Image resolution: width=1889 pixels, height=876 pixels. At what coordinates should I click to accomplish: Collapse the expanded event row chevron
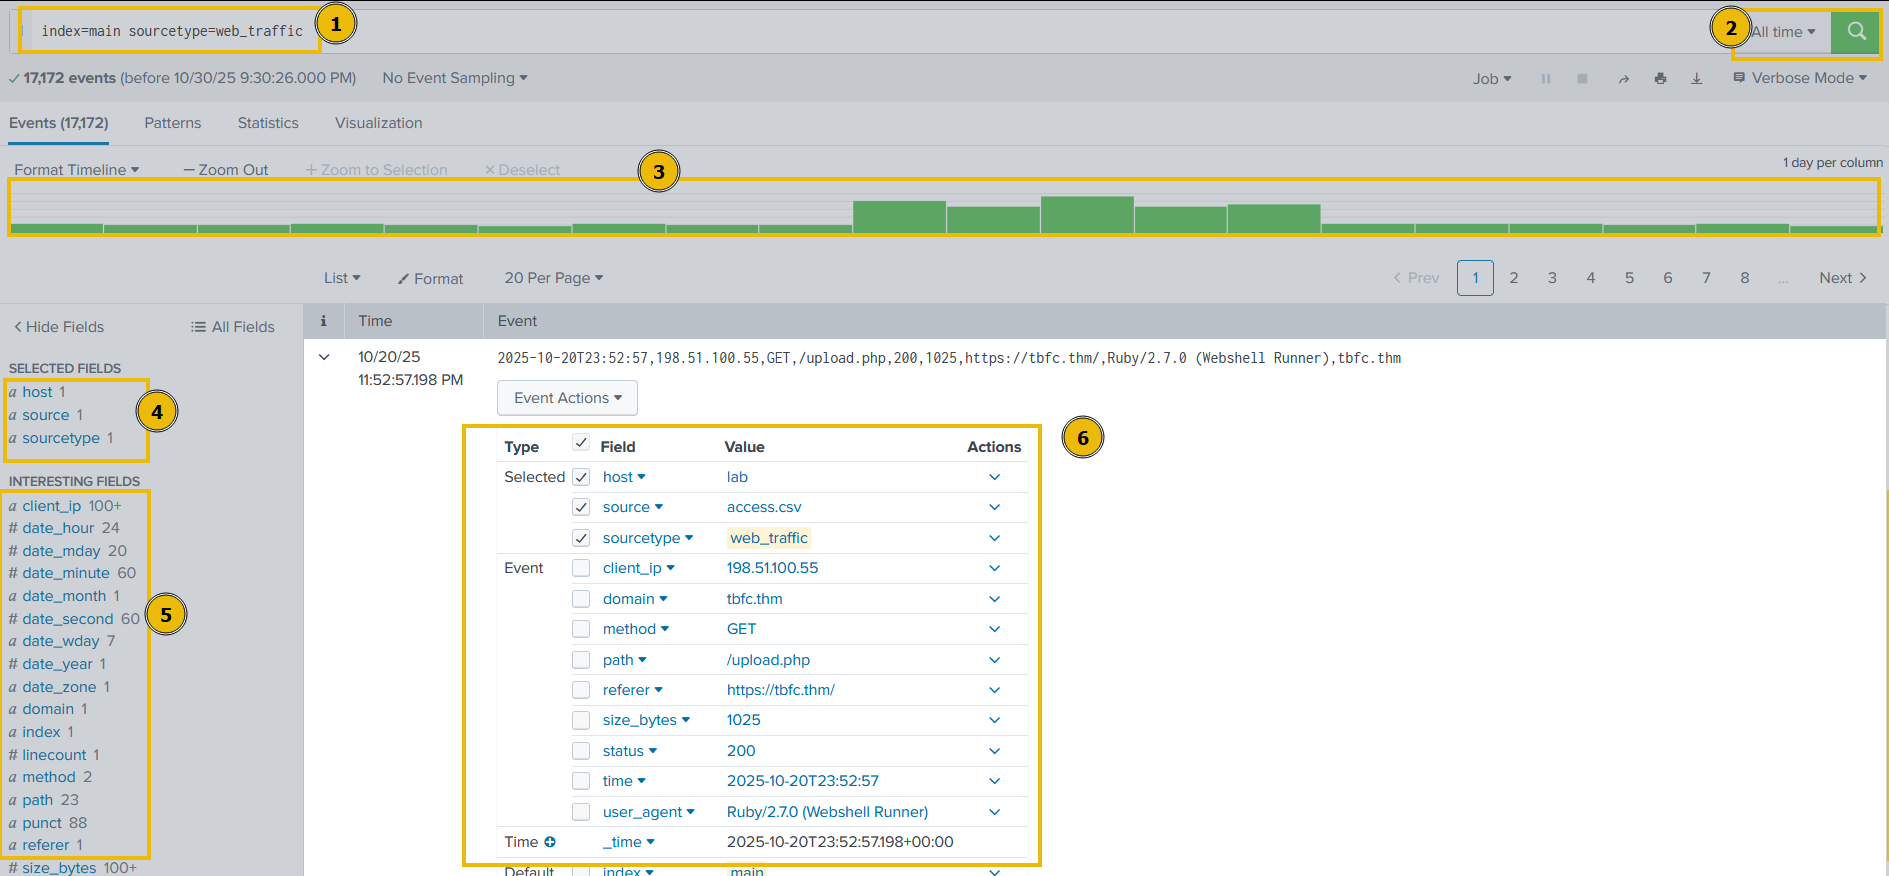(x=324, y=357)
